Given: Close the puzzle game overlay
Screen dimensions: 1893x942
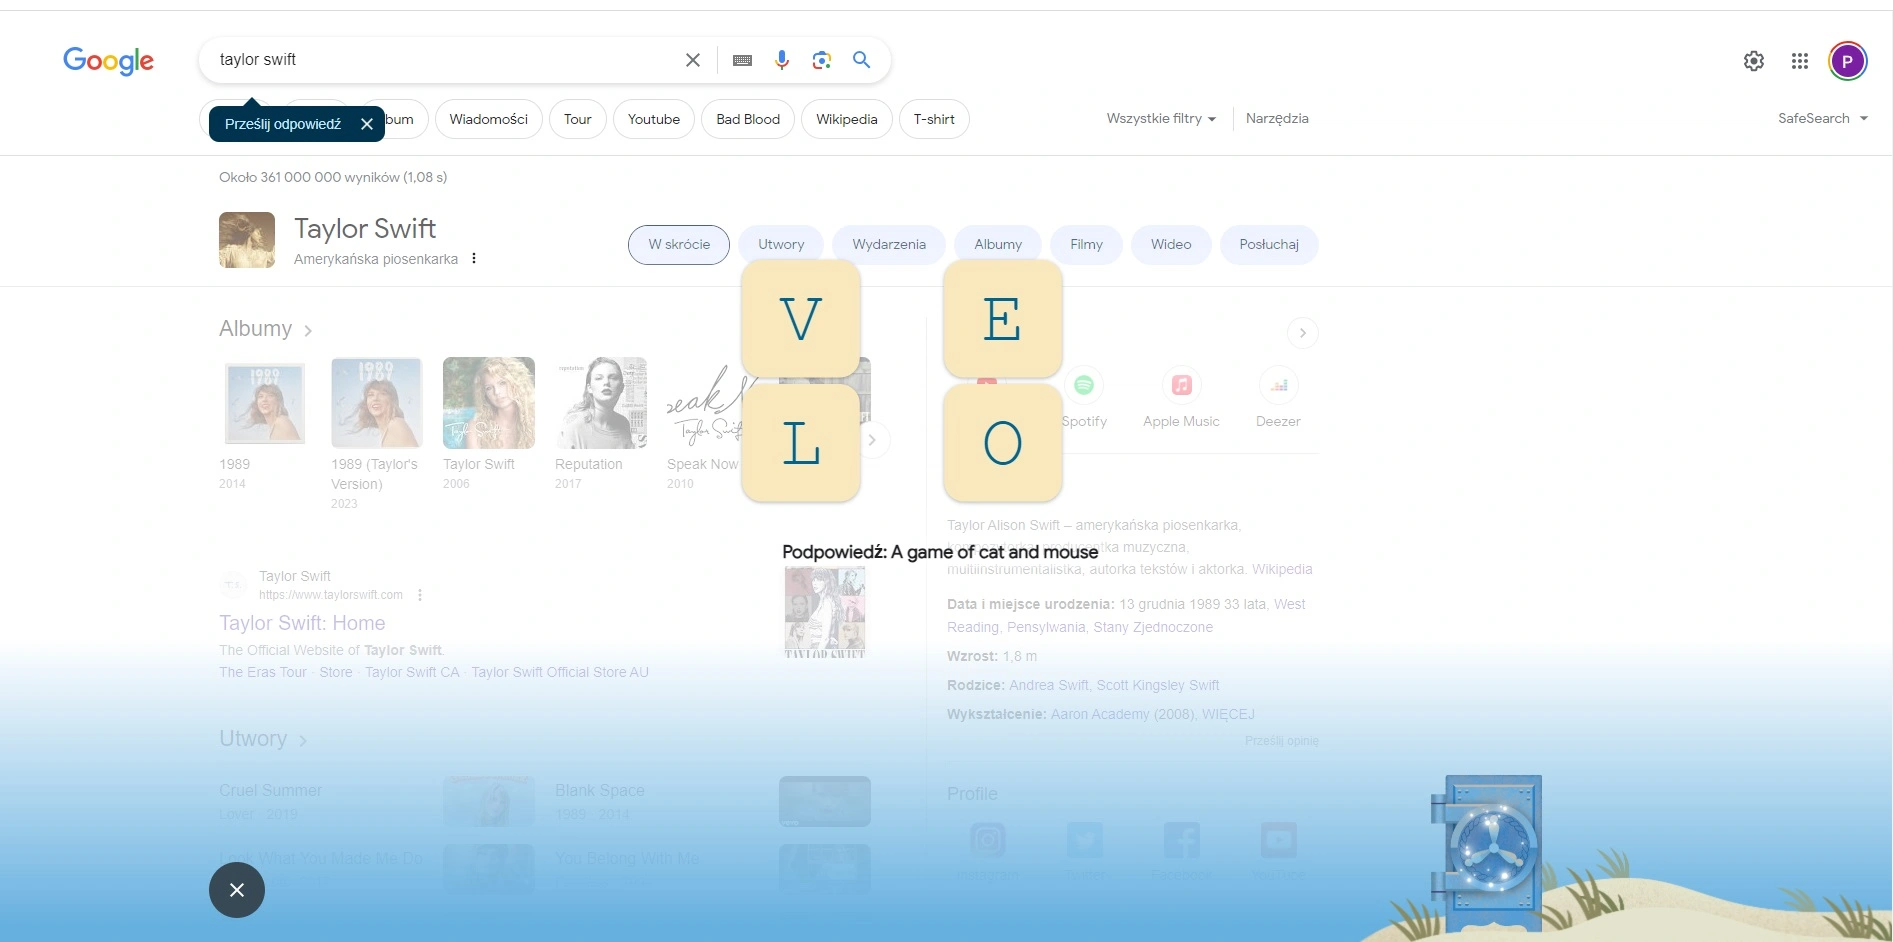Looking at the screenshot, I should tap(237, 890).
